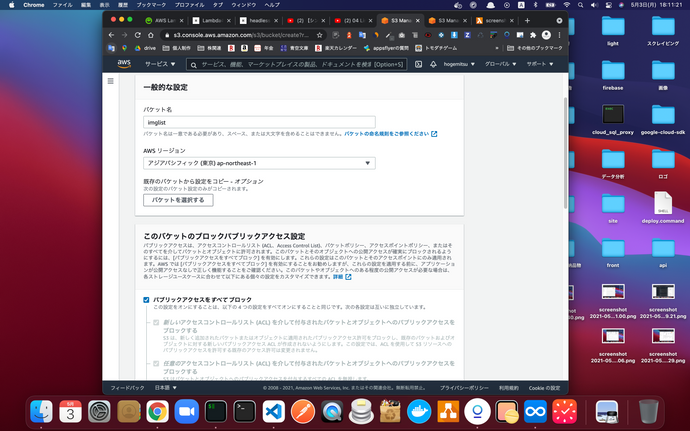690x431 pixels.
Task: Open the 楽天カレンダー bookmark
Action: (336, 48)
